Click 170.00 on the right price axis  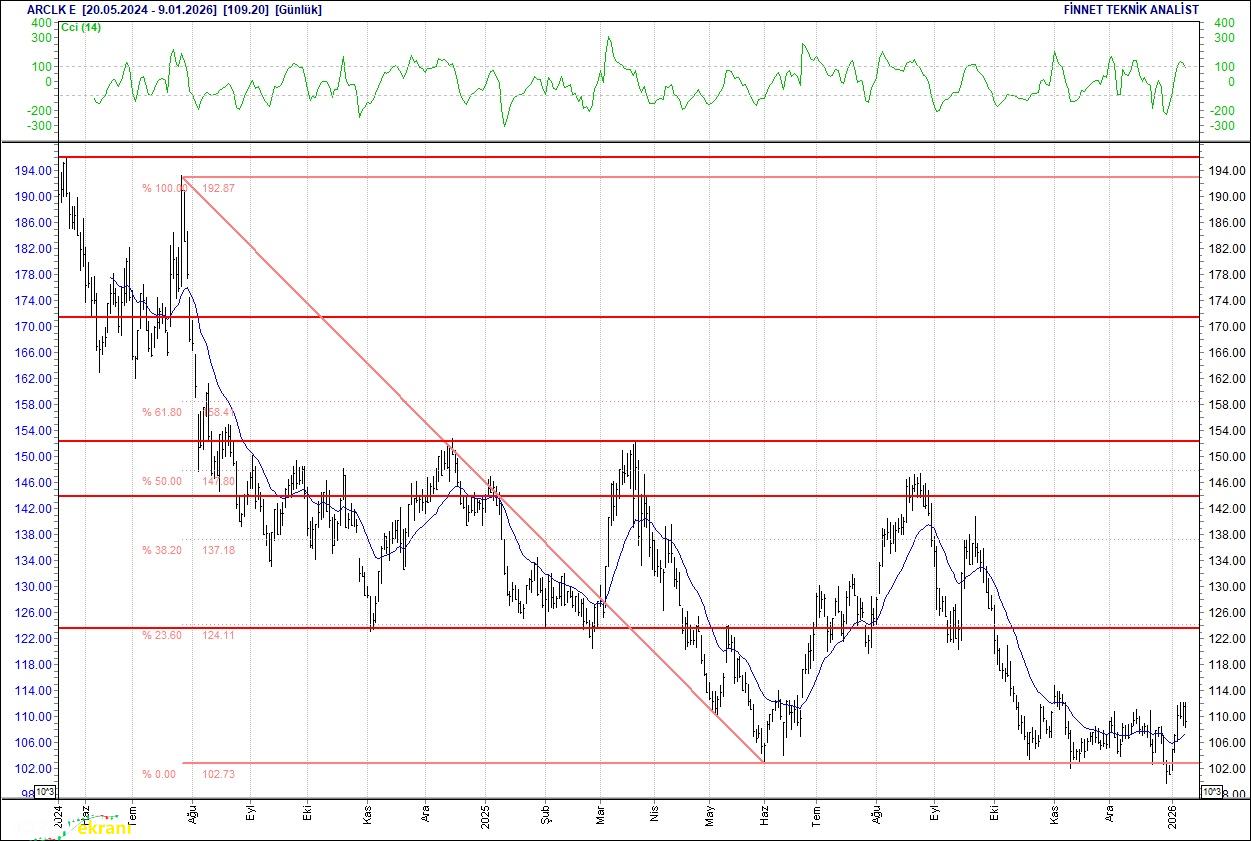coord(1226,327)
